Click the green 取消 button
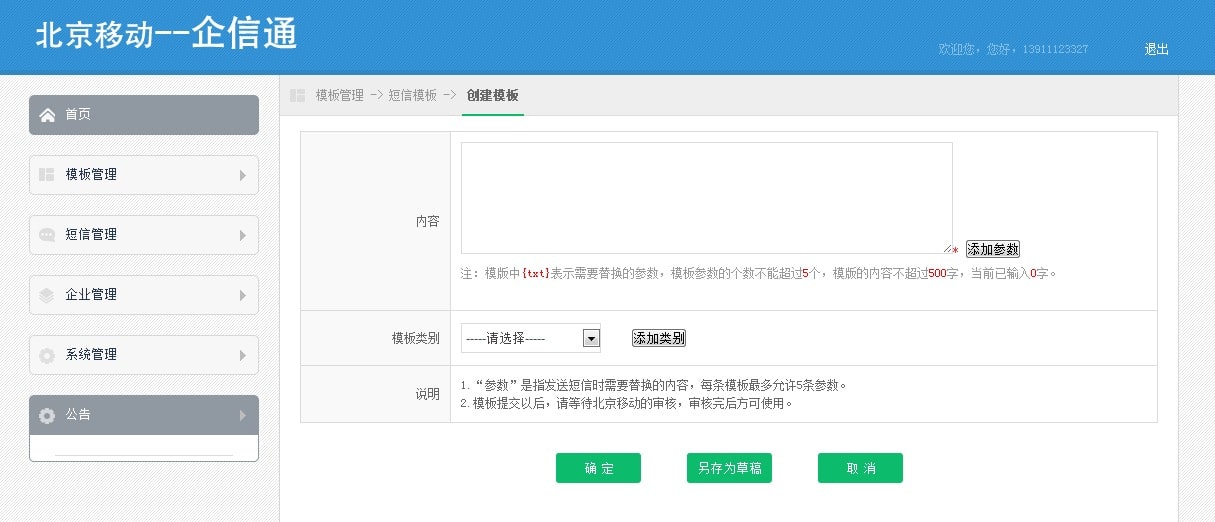 pyautogui.click(x=860, y=468)
